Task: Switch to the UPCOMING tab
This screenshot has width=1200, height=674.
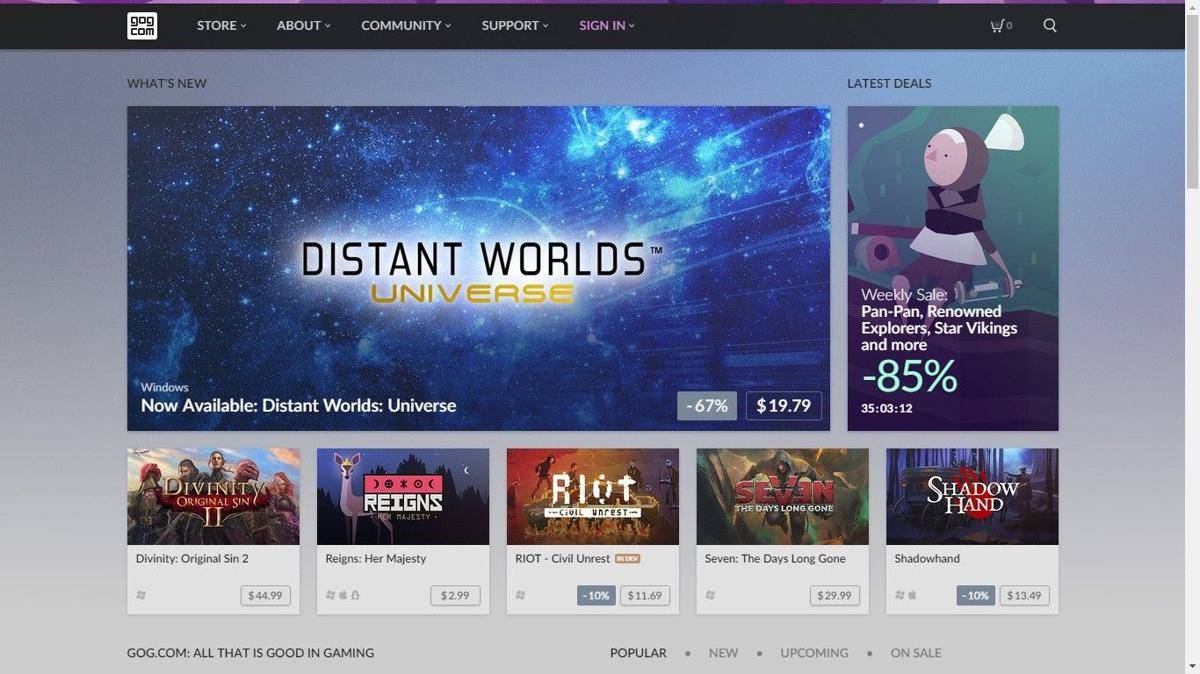Action: pyautogui.click(x=814, y=653)
